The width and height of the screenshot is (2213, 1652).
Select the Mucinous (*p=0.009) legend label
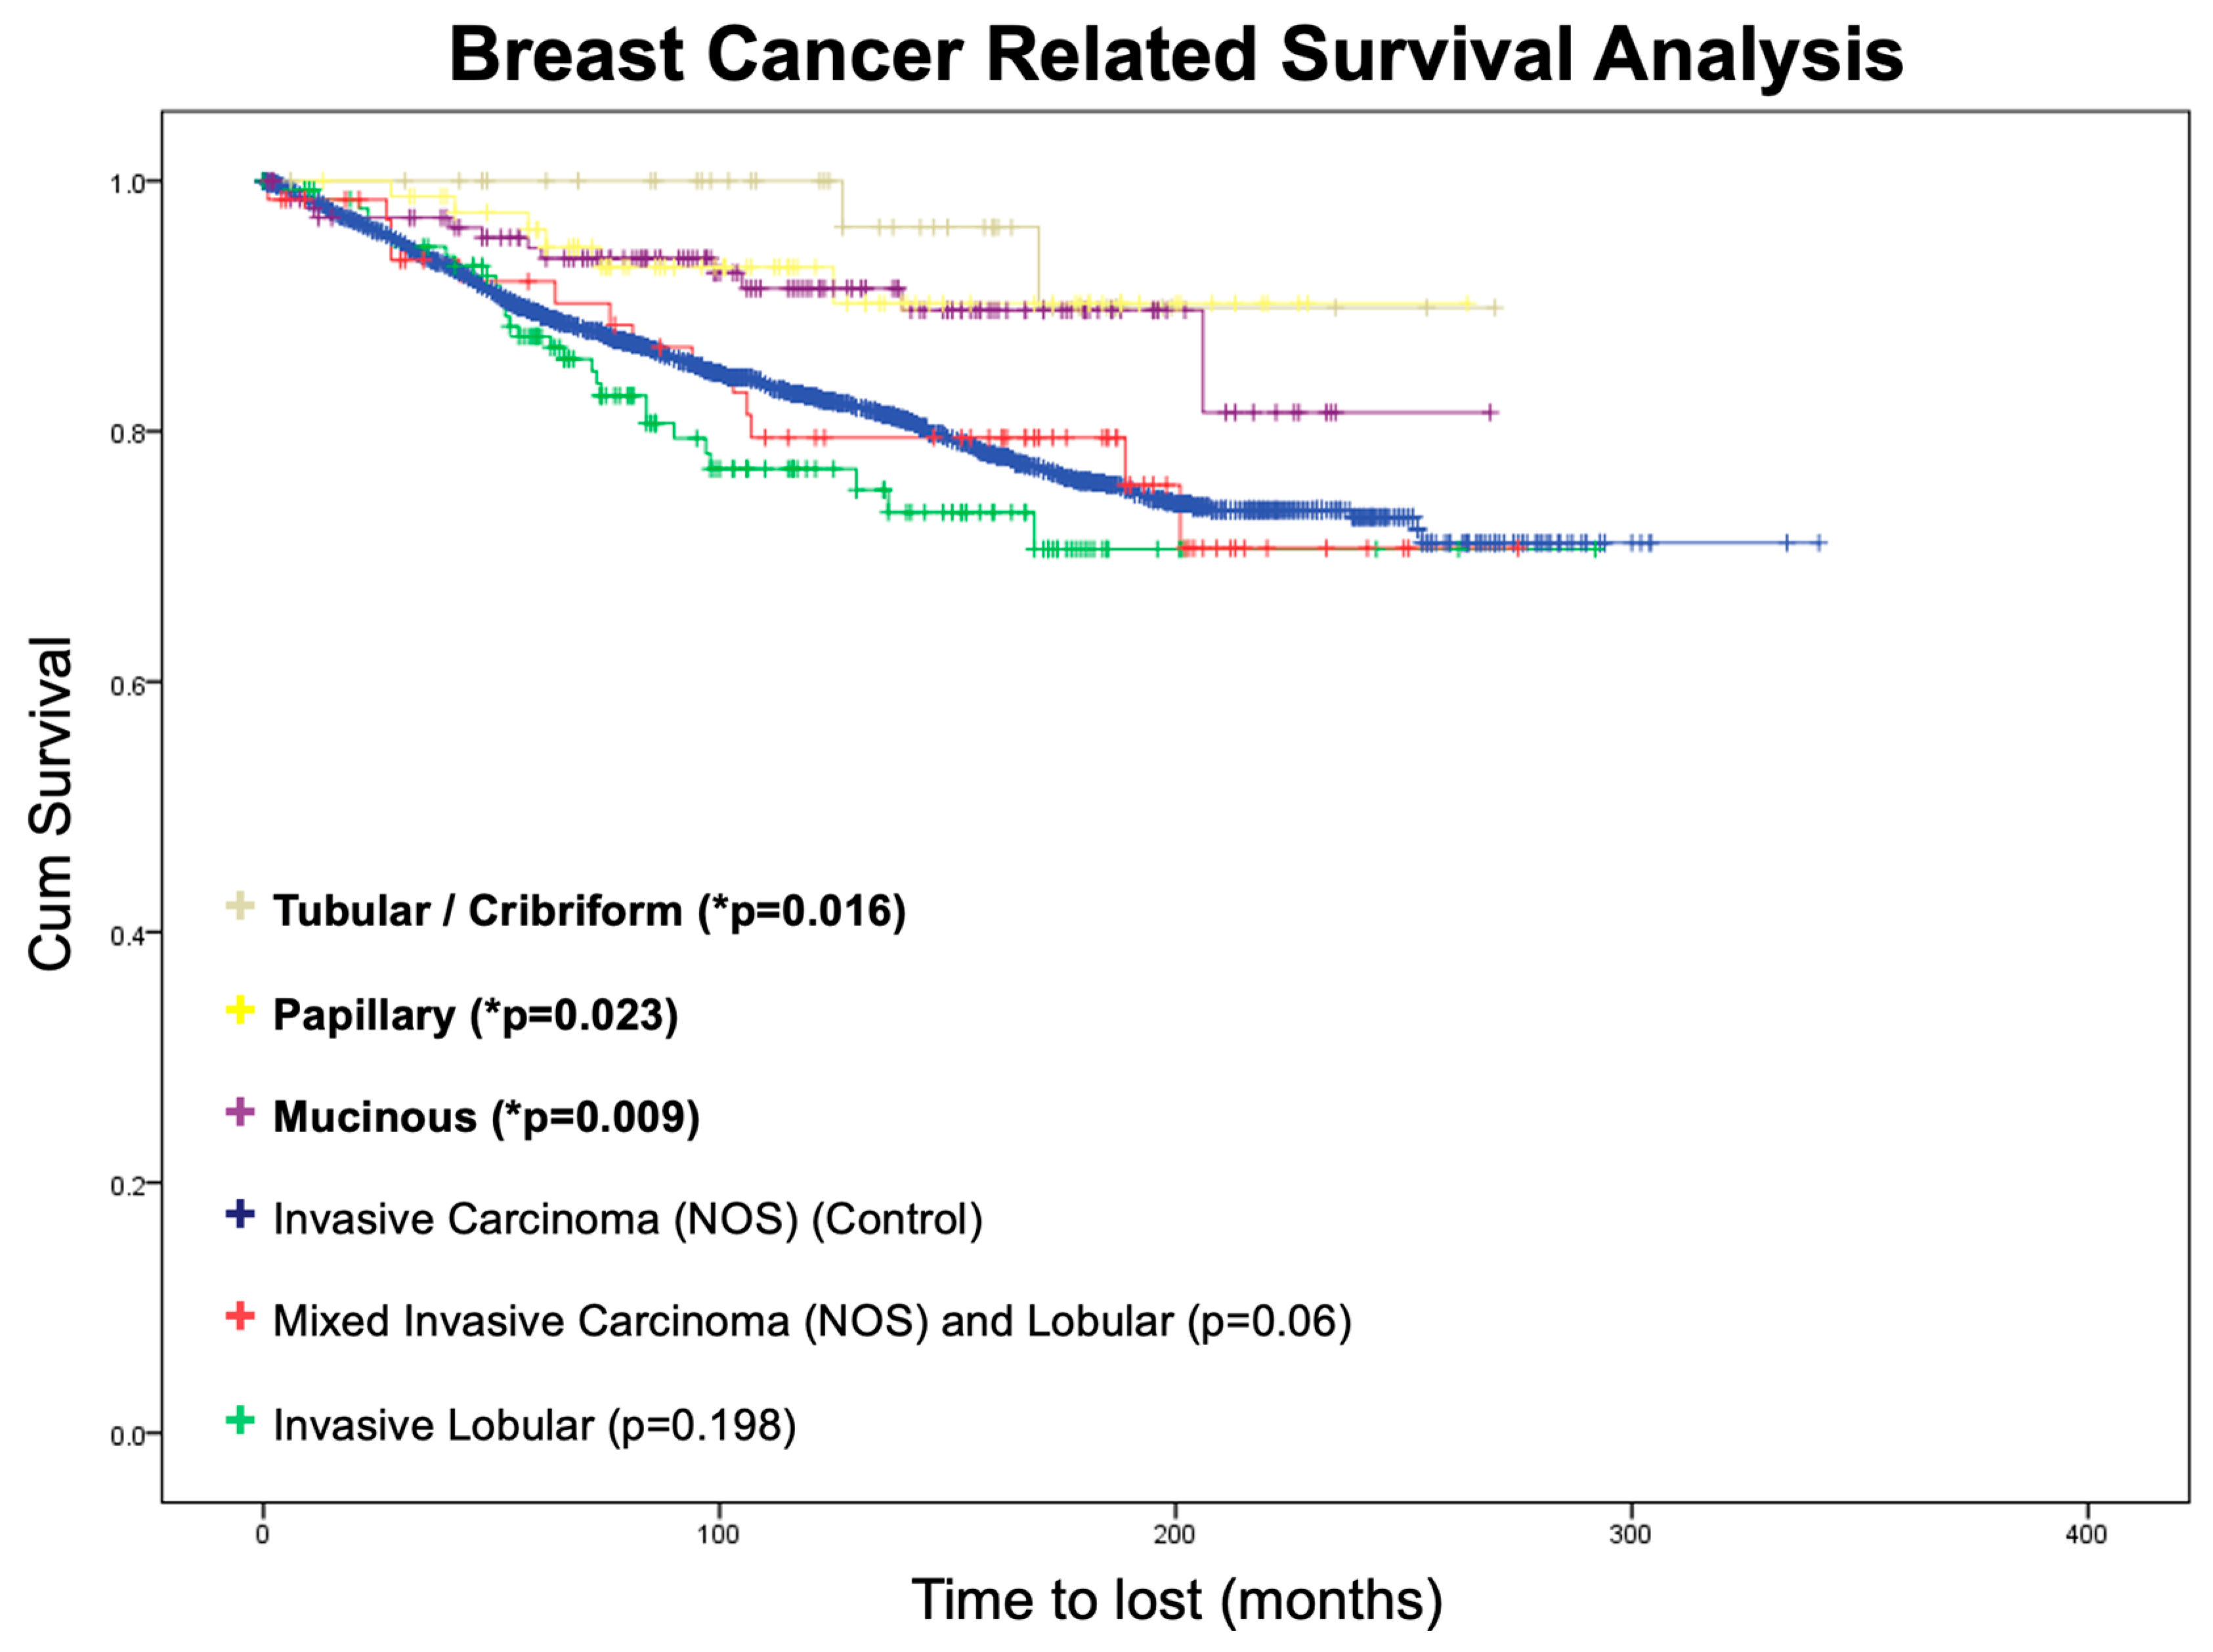pyautogui.click(x=486, y=1117)
